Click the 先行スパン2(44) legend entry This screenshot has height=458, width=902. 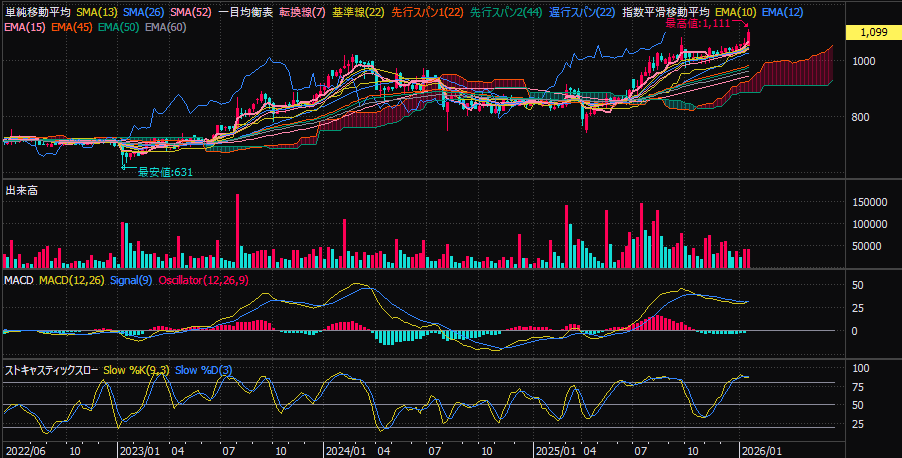point(506,12)
